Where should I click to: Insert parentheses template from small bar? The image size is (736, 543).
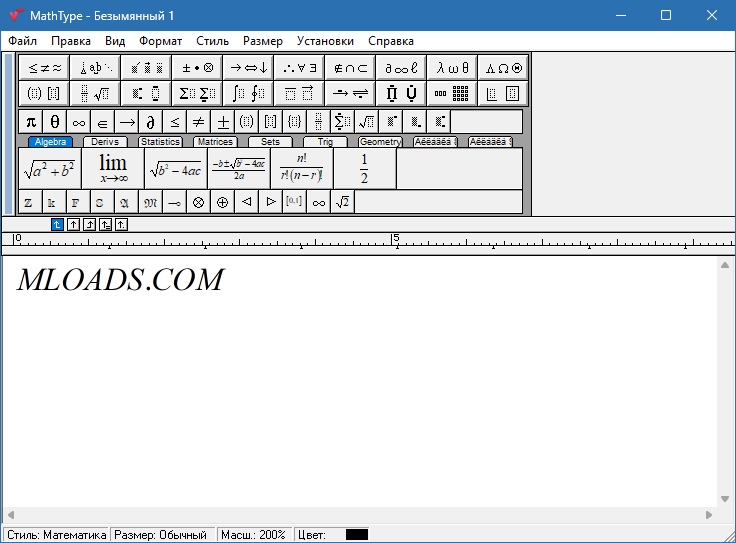247,122
